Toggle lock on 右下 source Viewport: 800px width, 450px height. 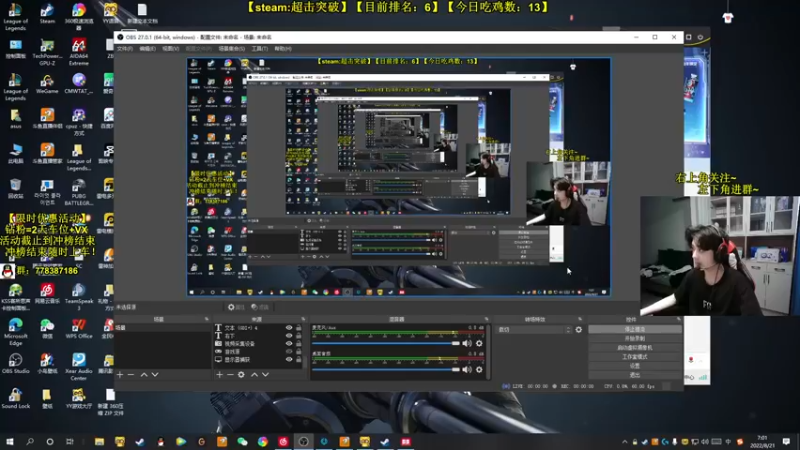click(x=298, y=336)
